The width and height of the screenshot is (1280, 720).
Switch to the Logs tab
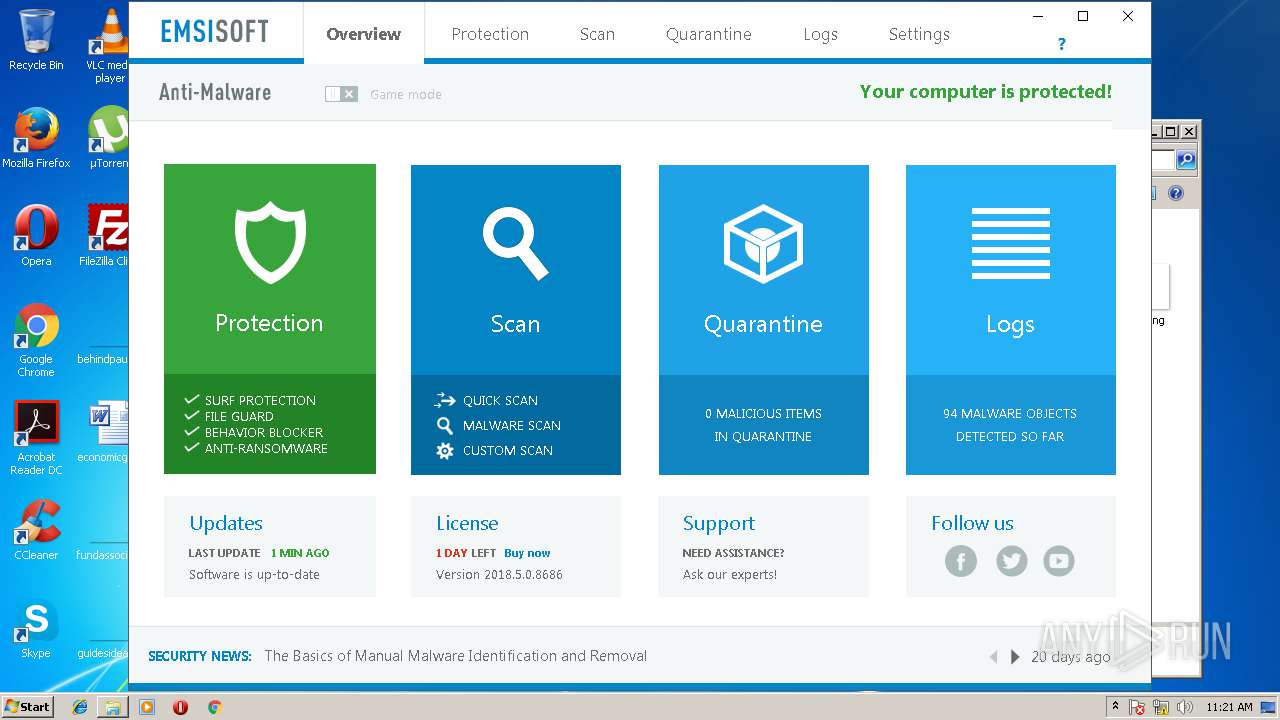(x=821, y=34)
